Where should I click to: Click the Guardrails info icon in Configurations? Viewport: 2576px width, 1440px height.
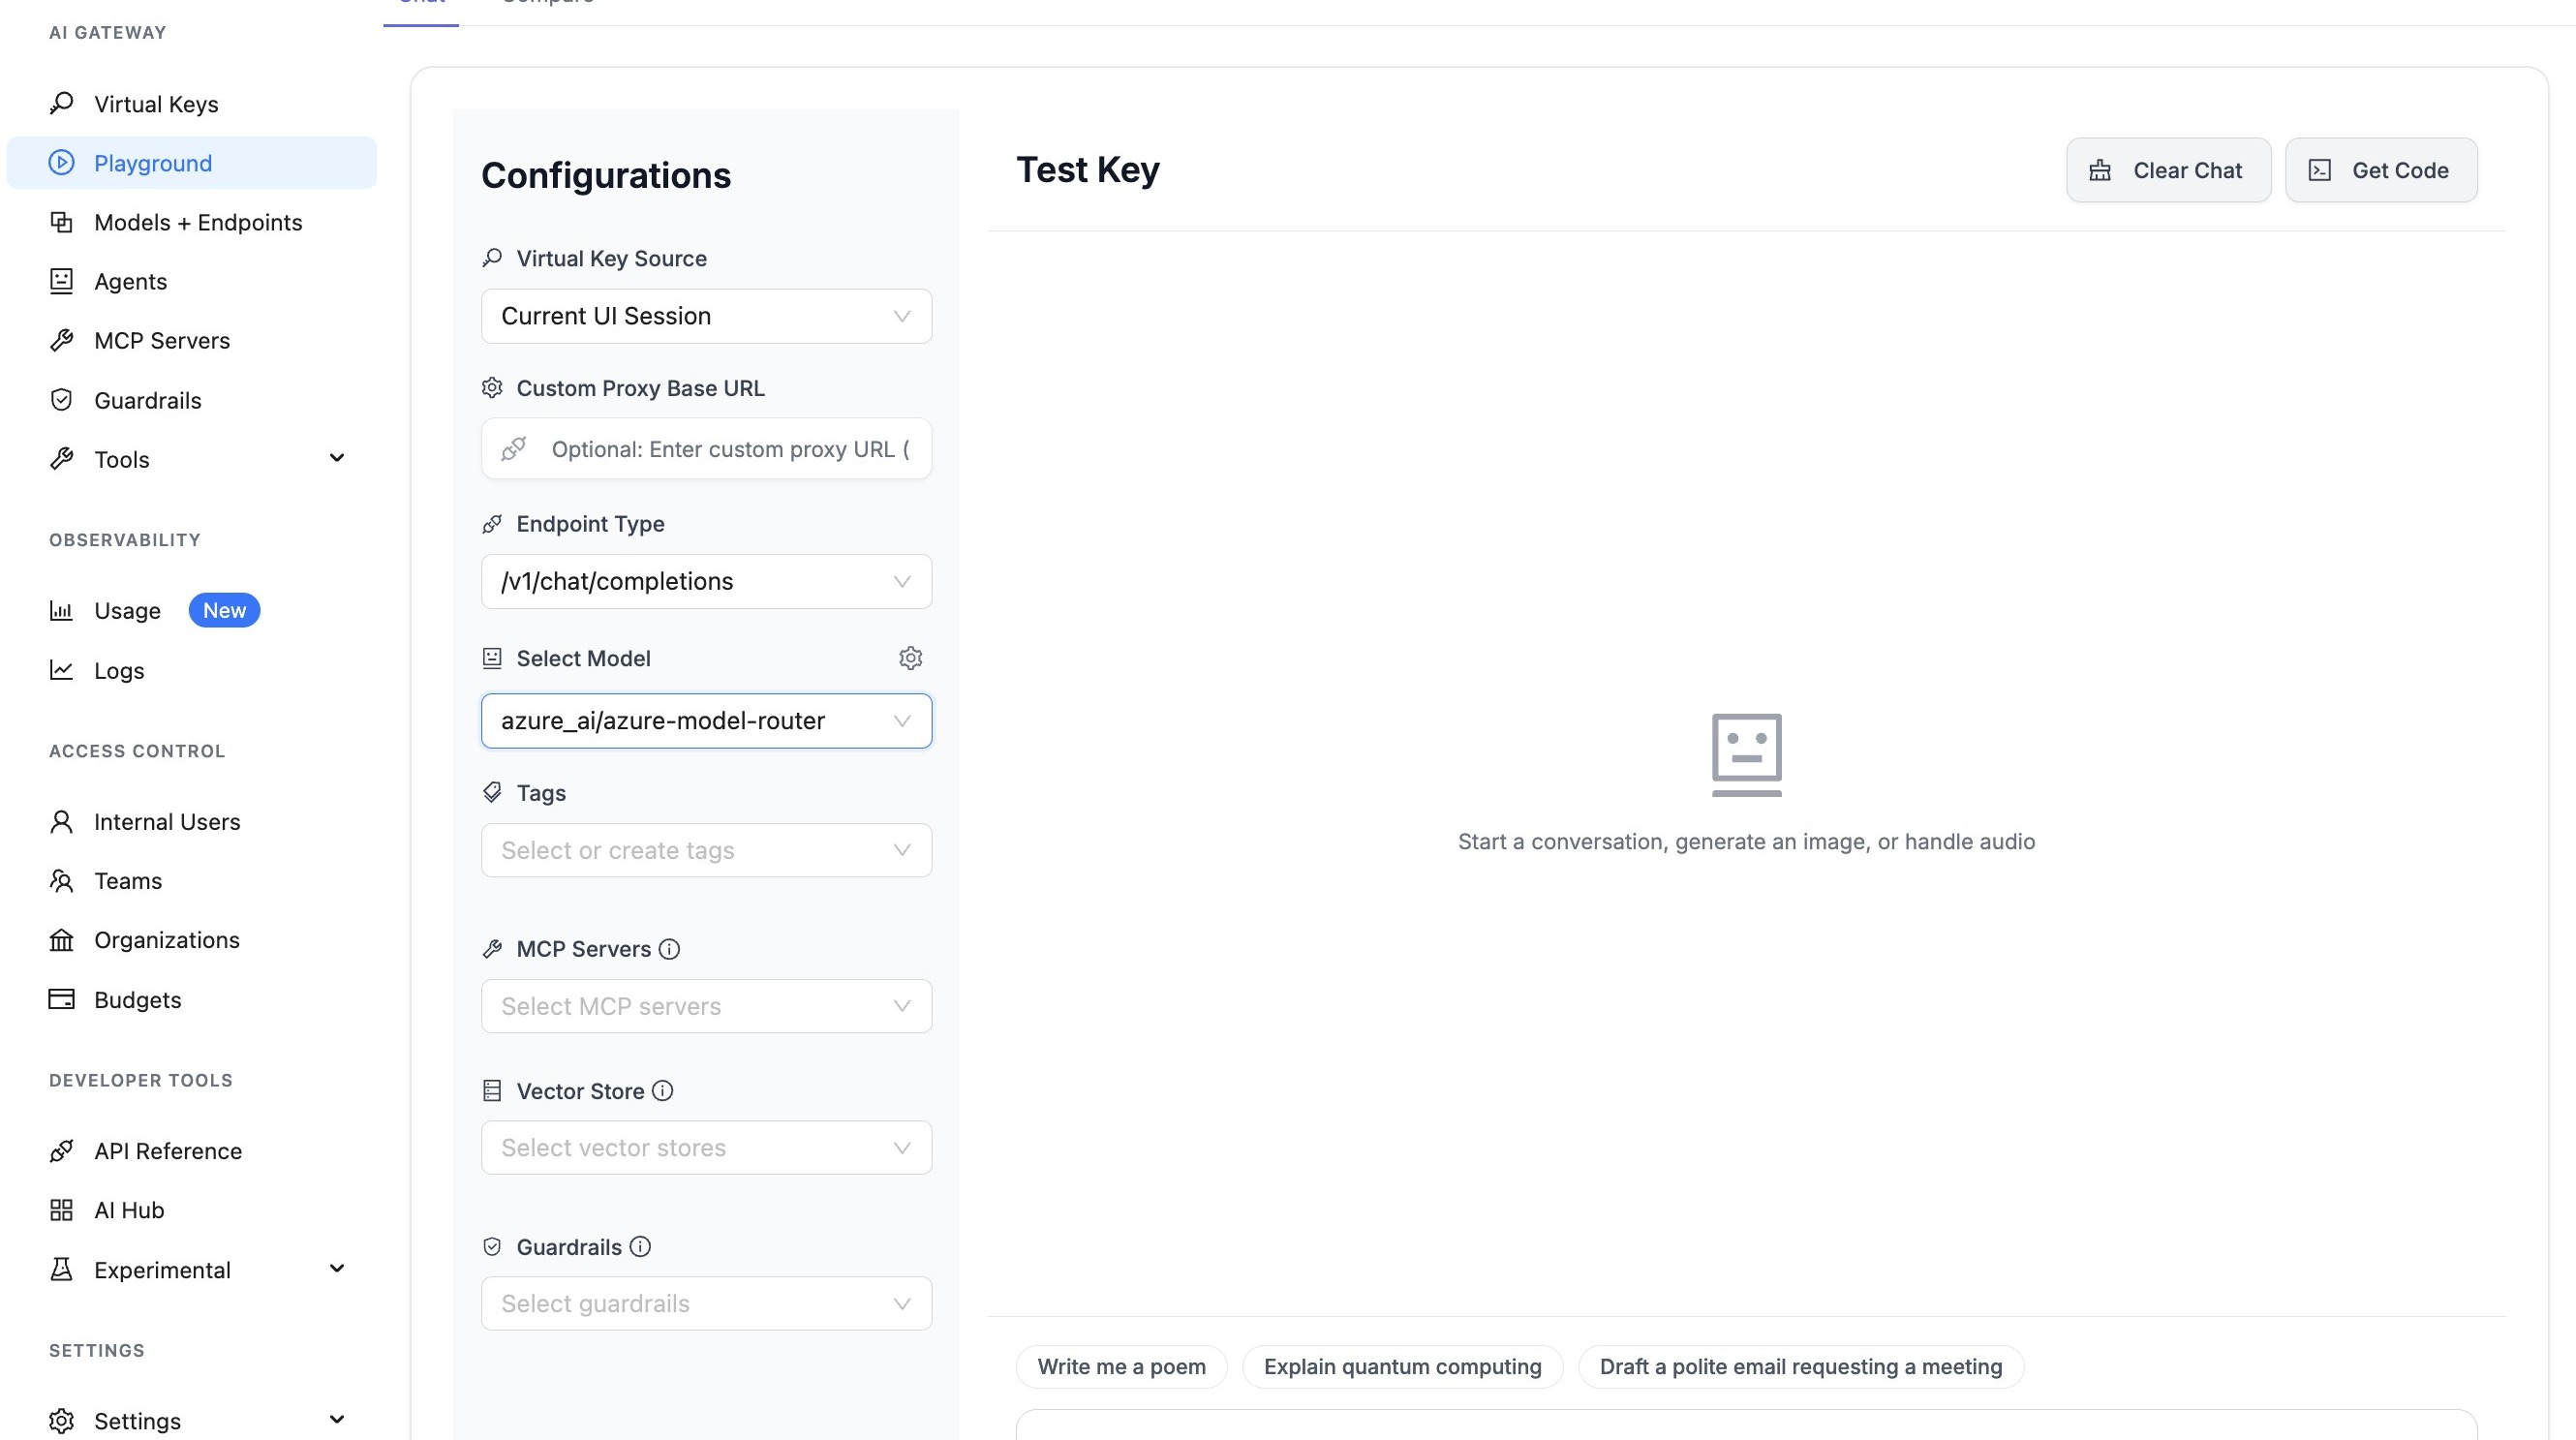tap(640, 1247)
